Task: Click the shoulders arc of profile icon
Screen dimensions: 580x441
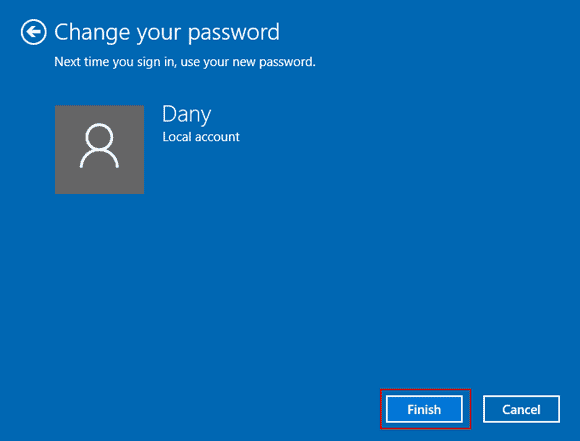Action: click(x=99, y=159)
